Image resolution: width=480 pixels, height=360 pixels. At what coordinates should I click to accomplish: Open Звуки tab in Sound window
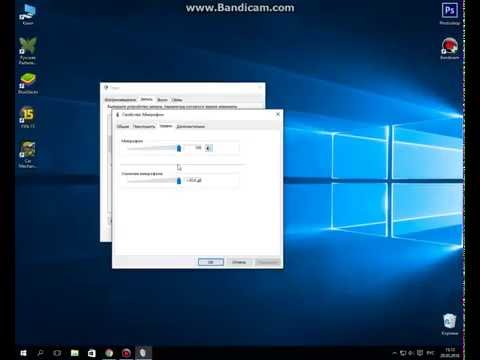pos(162,100)
